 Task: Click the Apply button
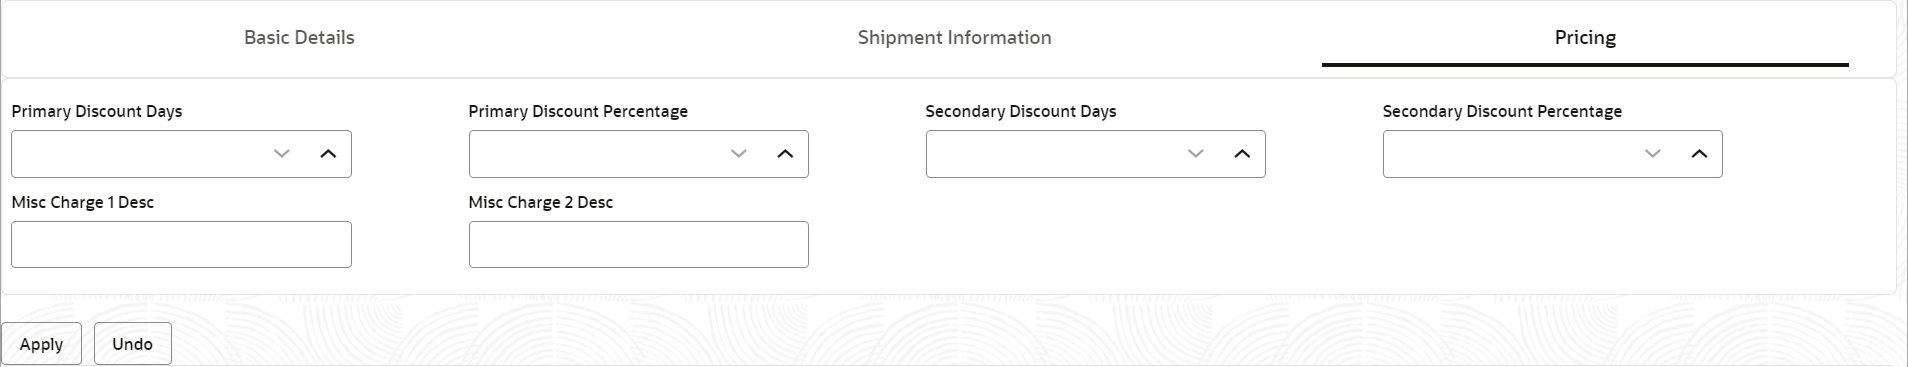tap(41, 344)
